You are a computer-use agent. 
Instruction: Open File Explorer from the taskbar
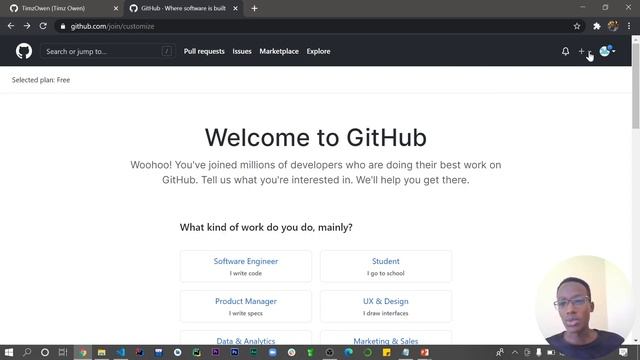(x=102, y=352)
